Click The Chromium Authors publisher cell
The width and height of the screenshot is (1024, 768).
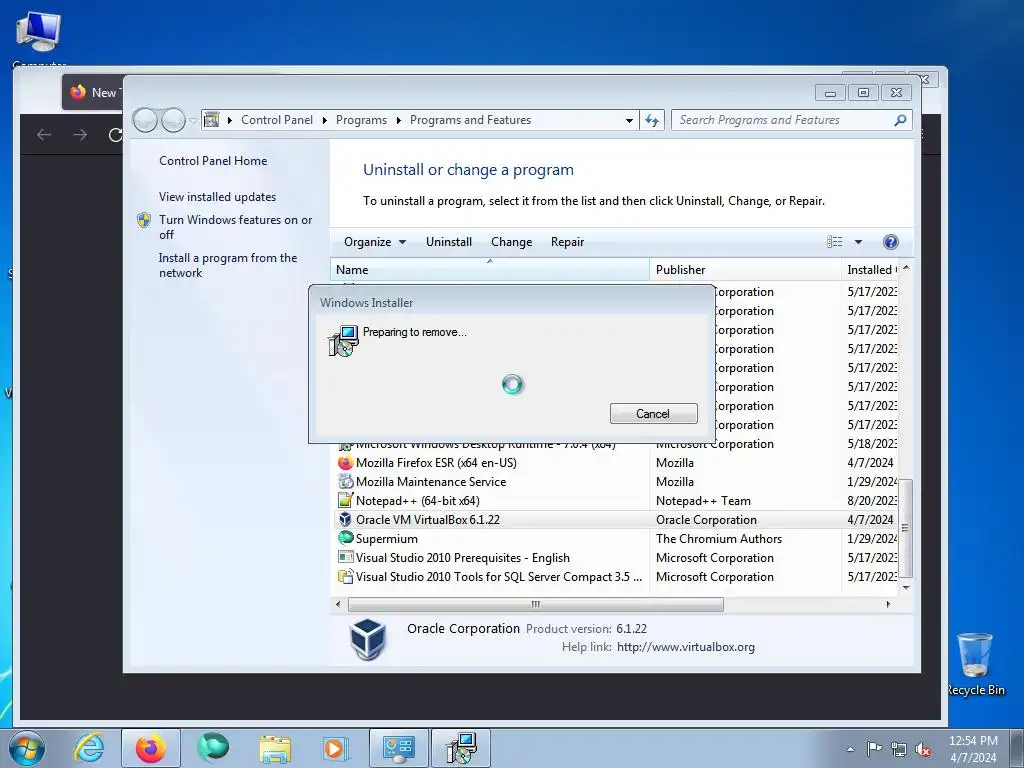tap(718, 539)
